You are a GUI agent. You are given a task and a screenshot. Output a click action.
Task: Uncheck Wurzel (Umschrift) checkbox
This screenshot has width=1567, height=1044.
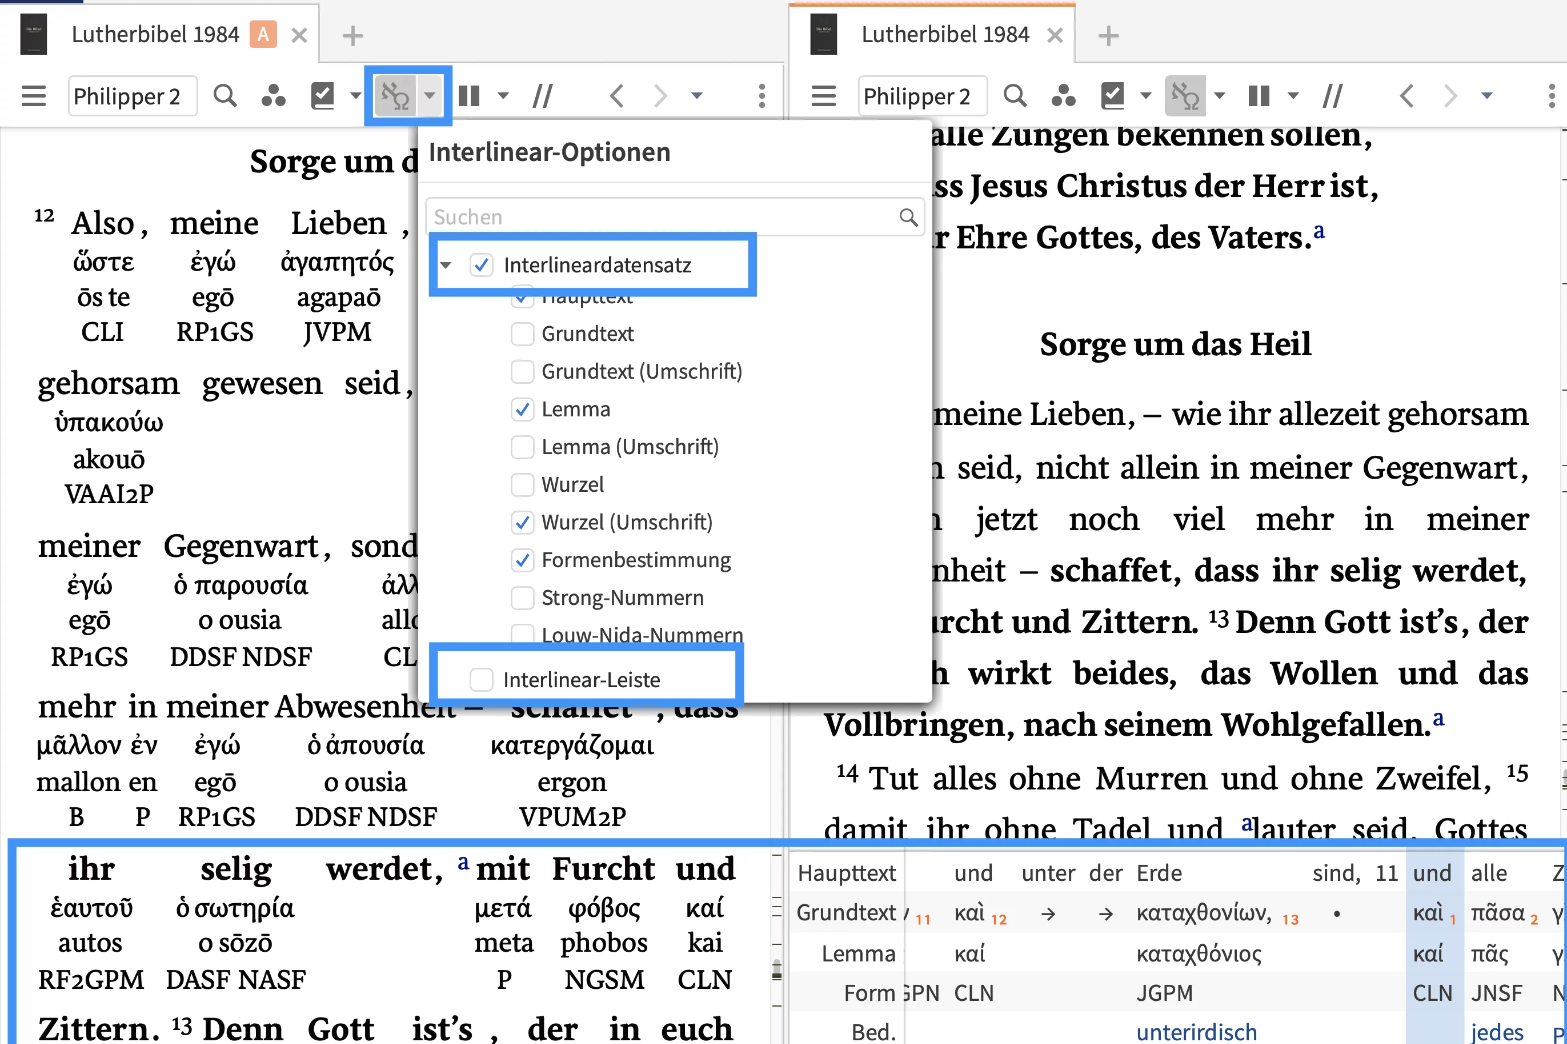522,522
